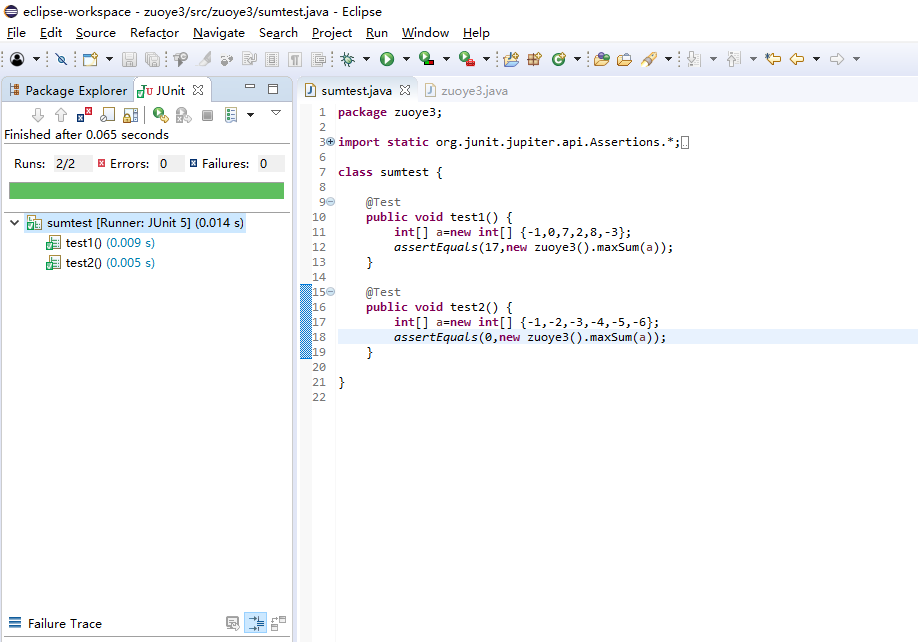The width and height of the screenshot is (918, 642).
Task: Click the green JUnit progress bar
Action: coord(146,190)
